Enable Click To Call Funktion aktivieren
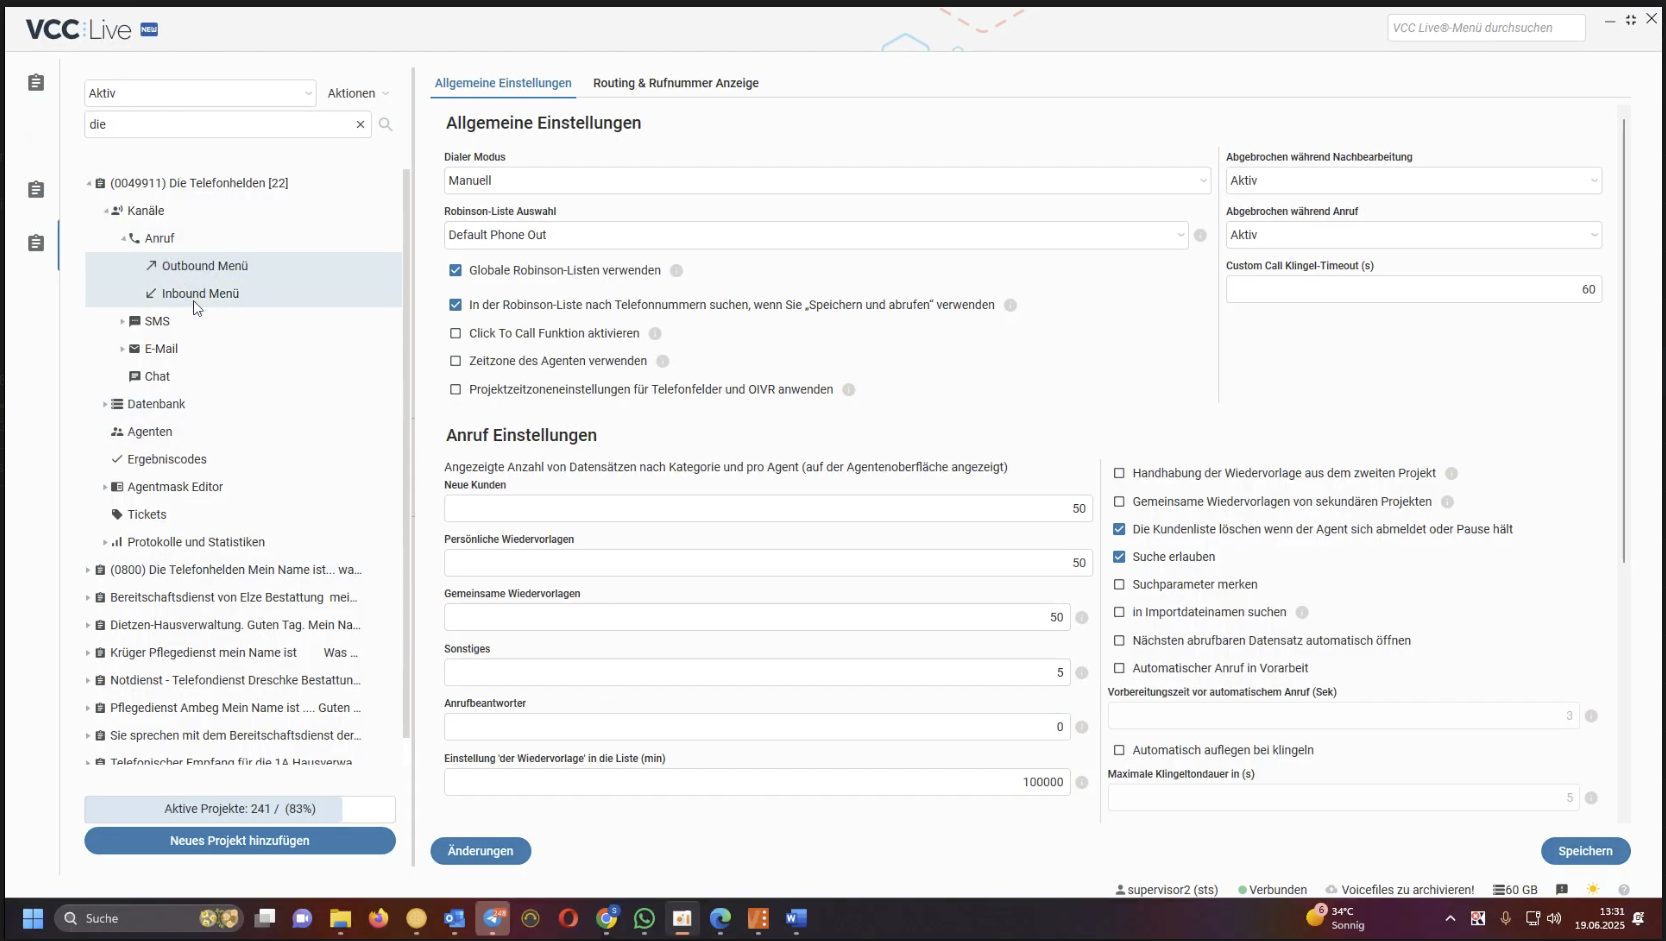Viewport: 1666px width, 941px height. point(456,333)
